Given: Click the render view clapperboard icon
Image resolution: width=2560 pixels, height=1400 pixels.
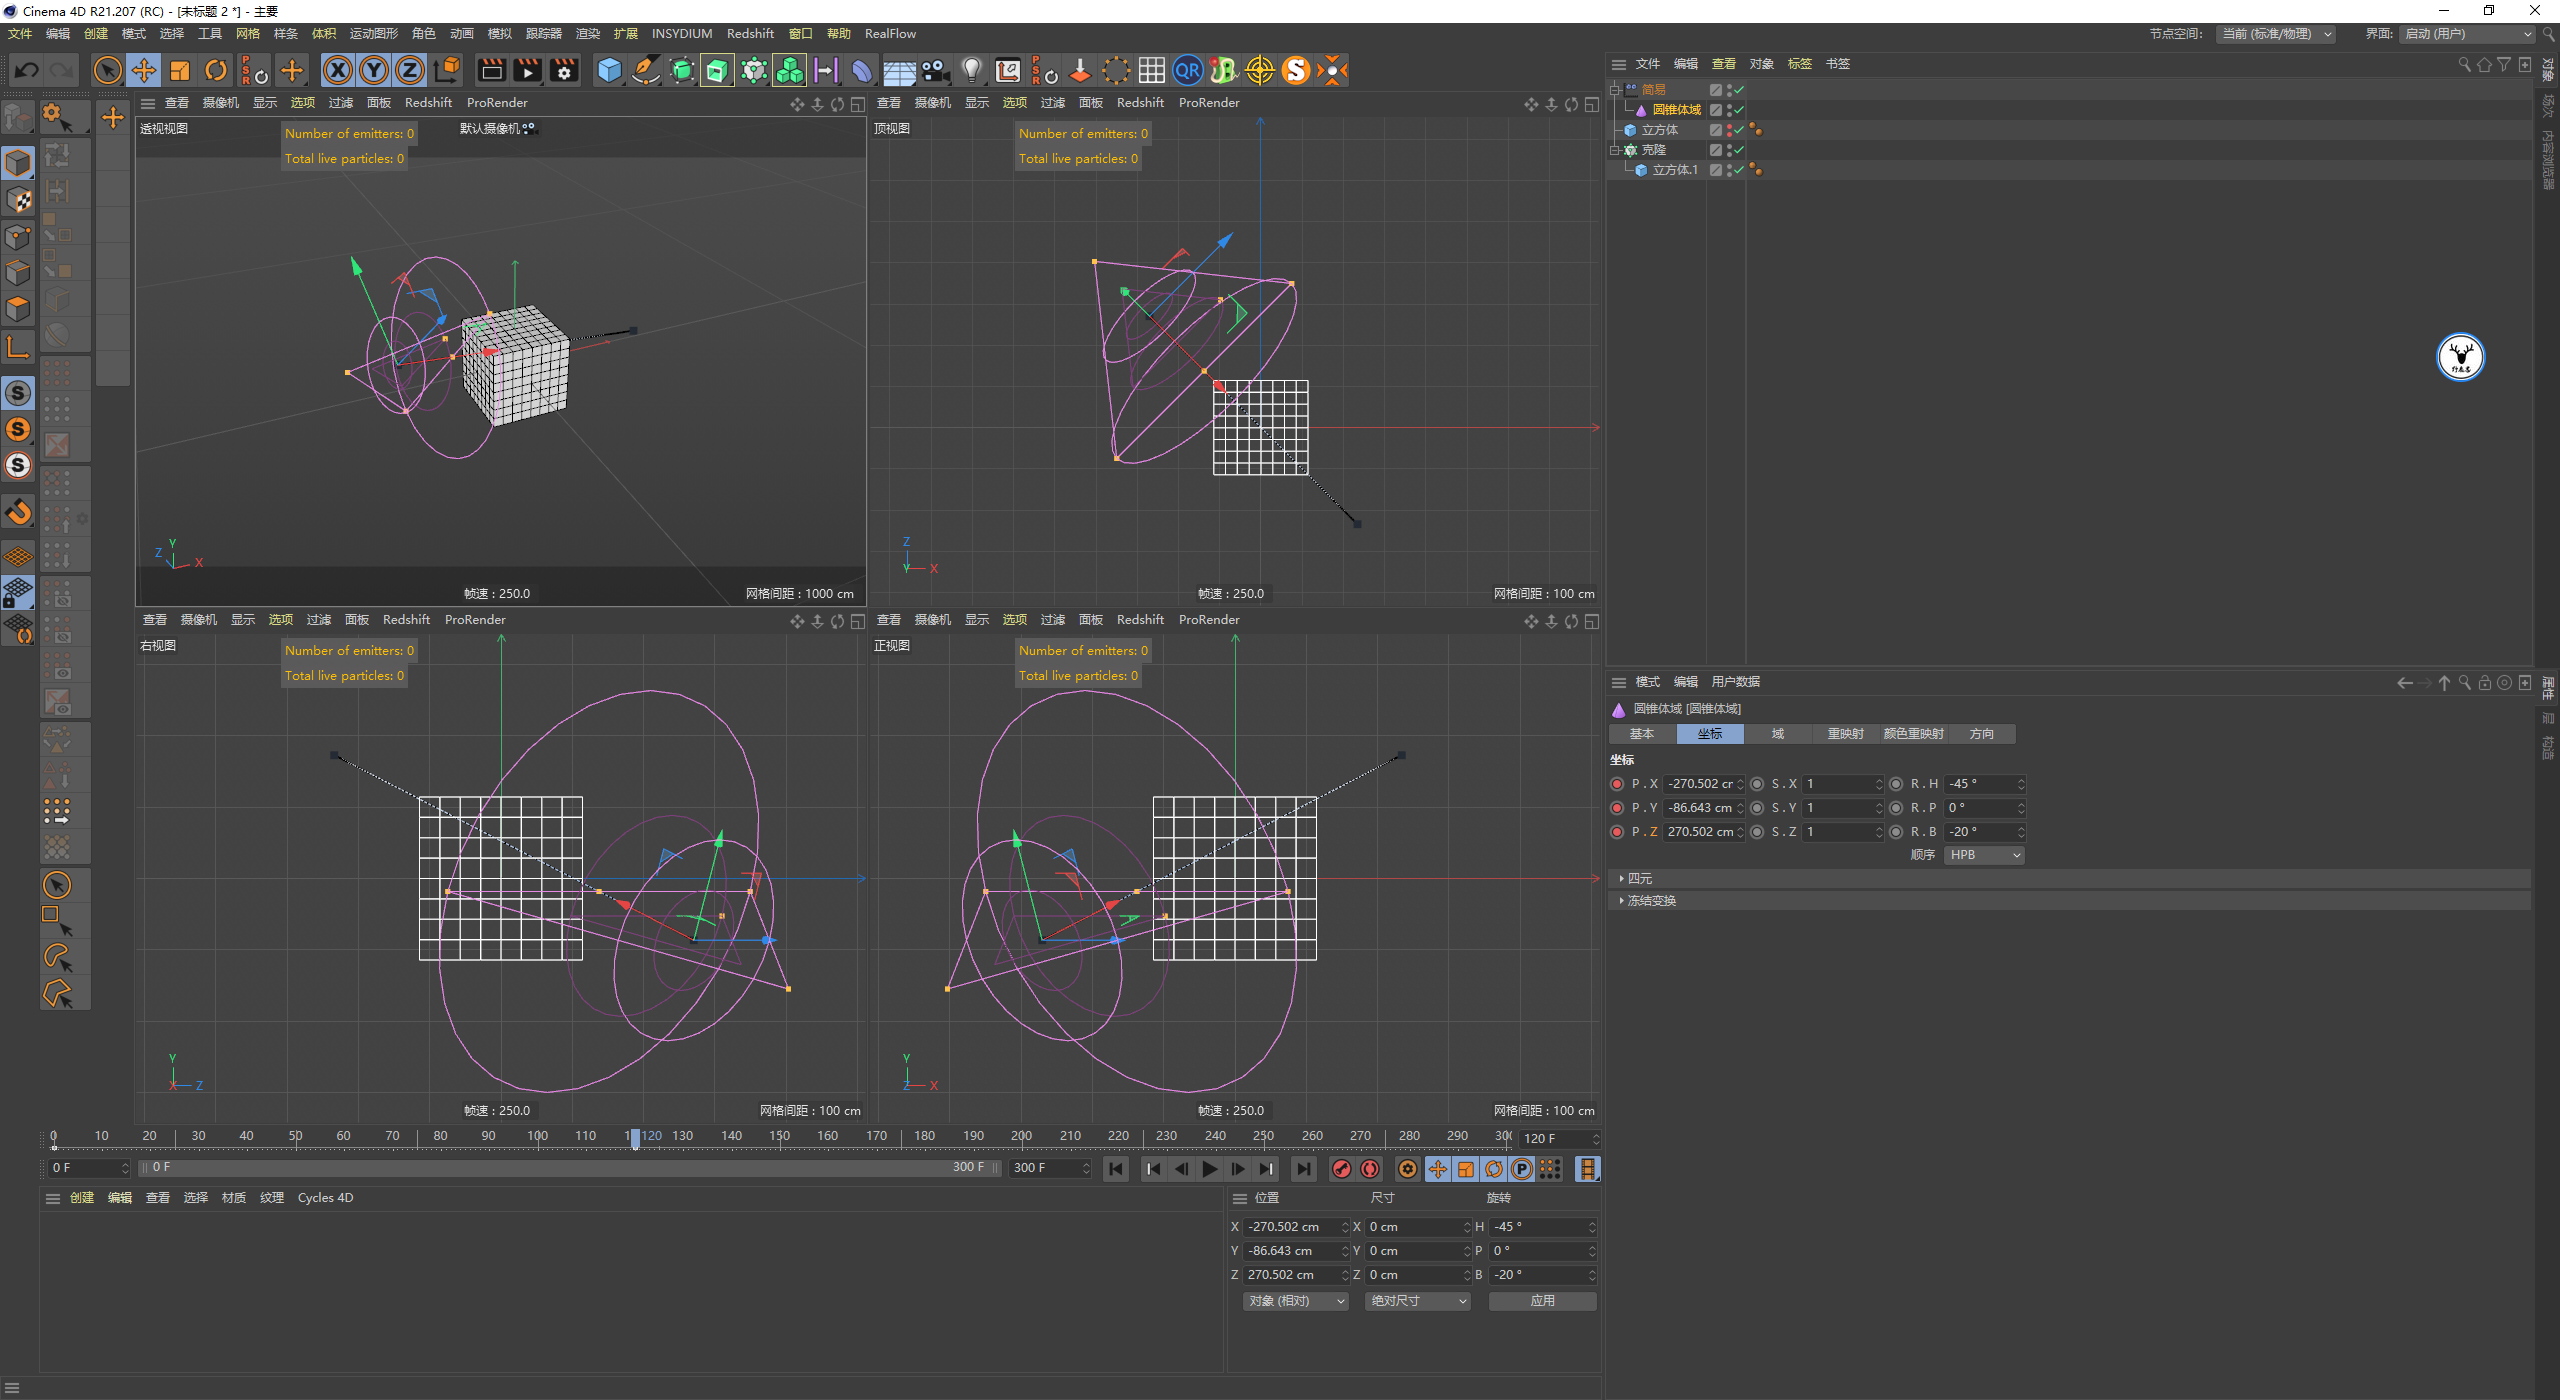Looking at the screenshot, I should point(491,70).
